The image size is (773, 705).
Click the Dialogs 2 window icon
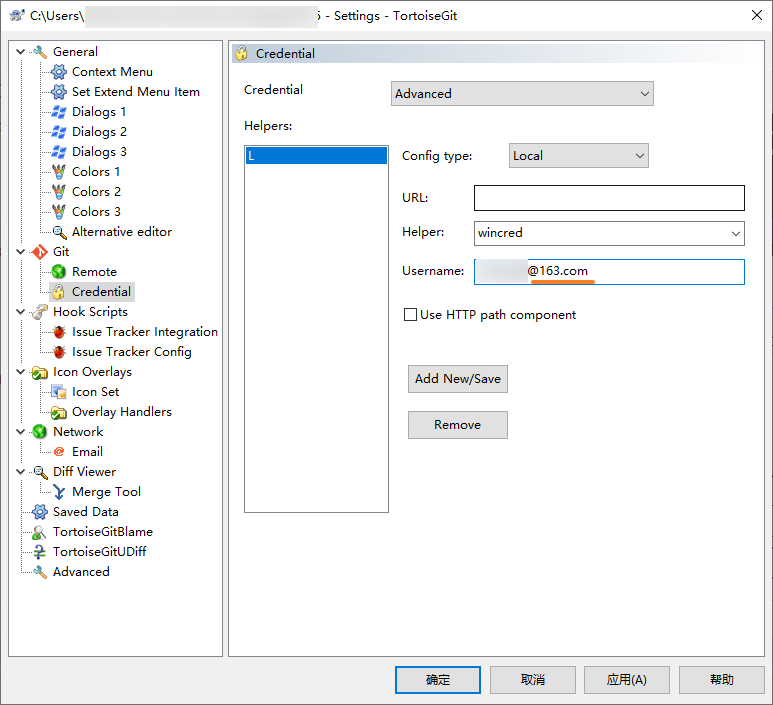coord(59,132)
